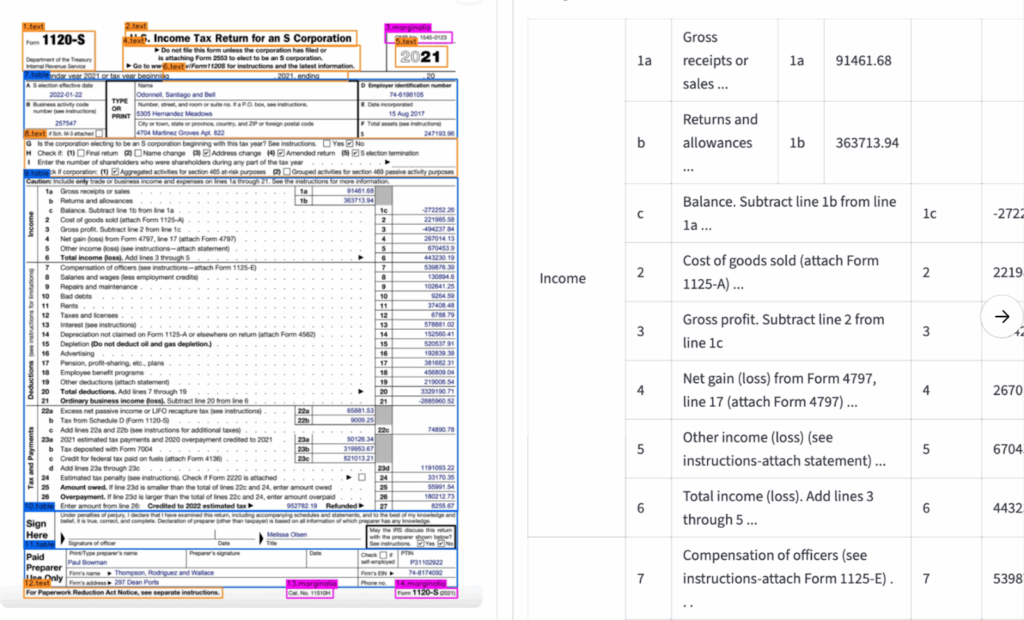Tick the Form 2220 attached checkbox
Image resolution: width=1024 pixels, height=620 pixels.
362,478
